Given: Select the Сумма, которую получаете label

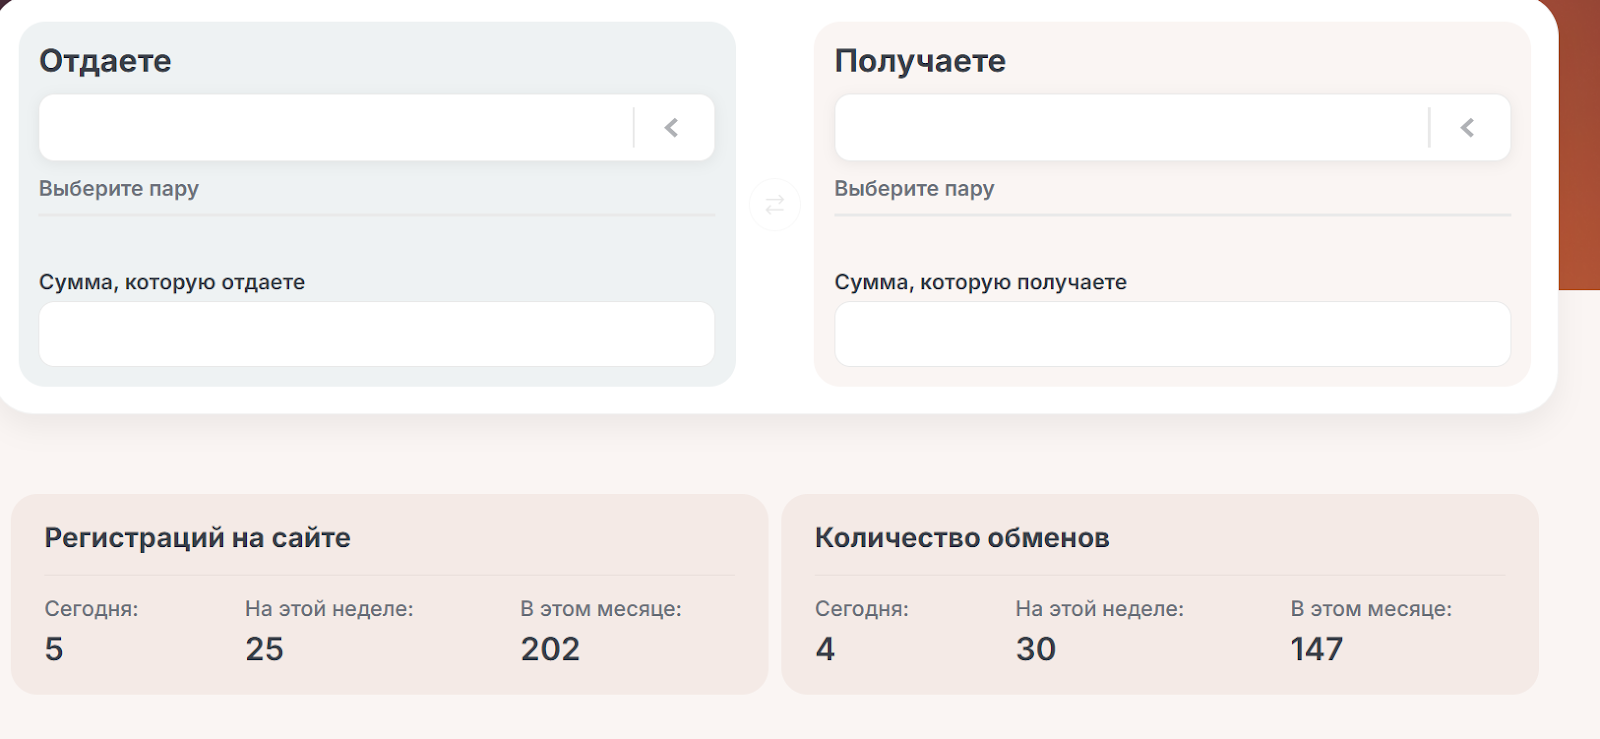Looking at the screenshot, I should 980,282.
